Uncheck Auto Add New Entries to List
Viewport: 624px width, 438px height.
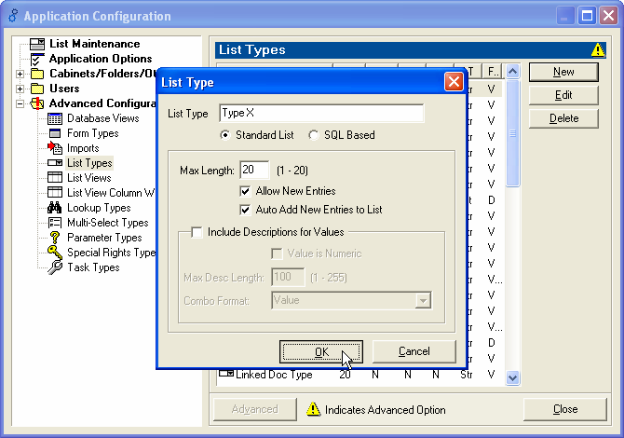tap(245, 210)
